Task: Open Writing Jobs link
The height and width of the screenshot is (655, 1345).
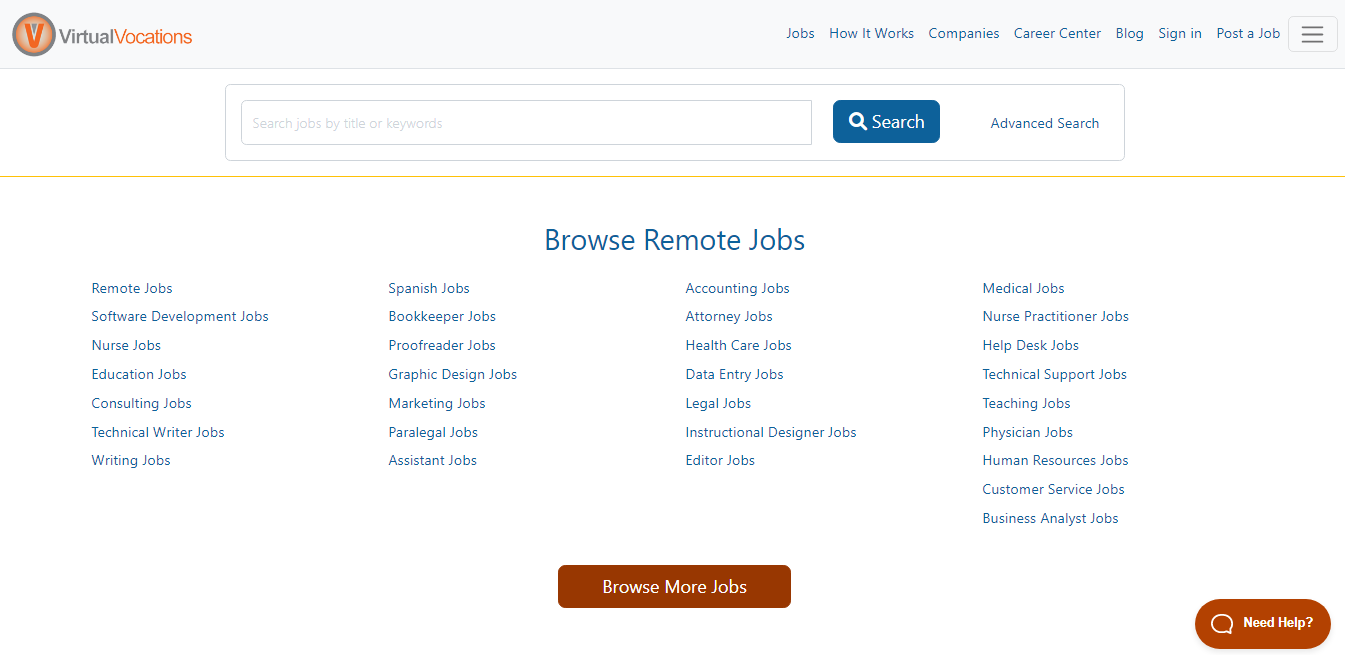Action: point(131,460)
